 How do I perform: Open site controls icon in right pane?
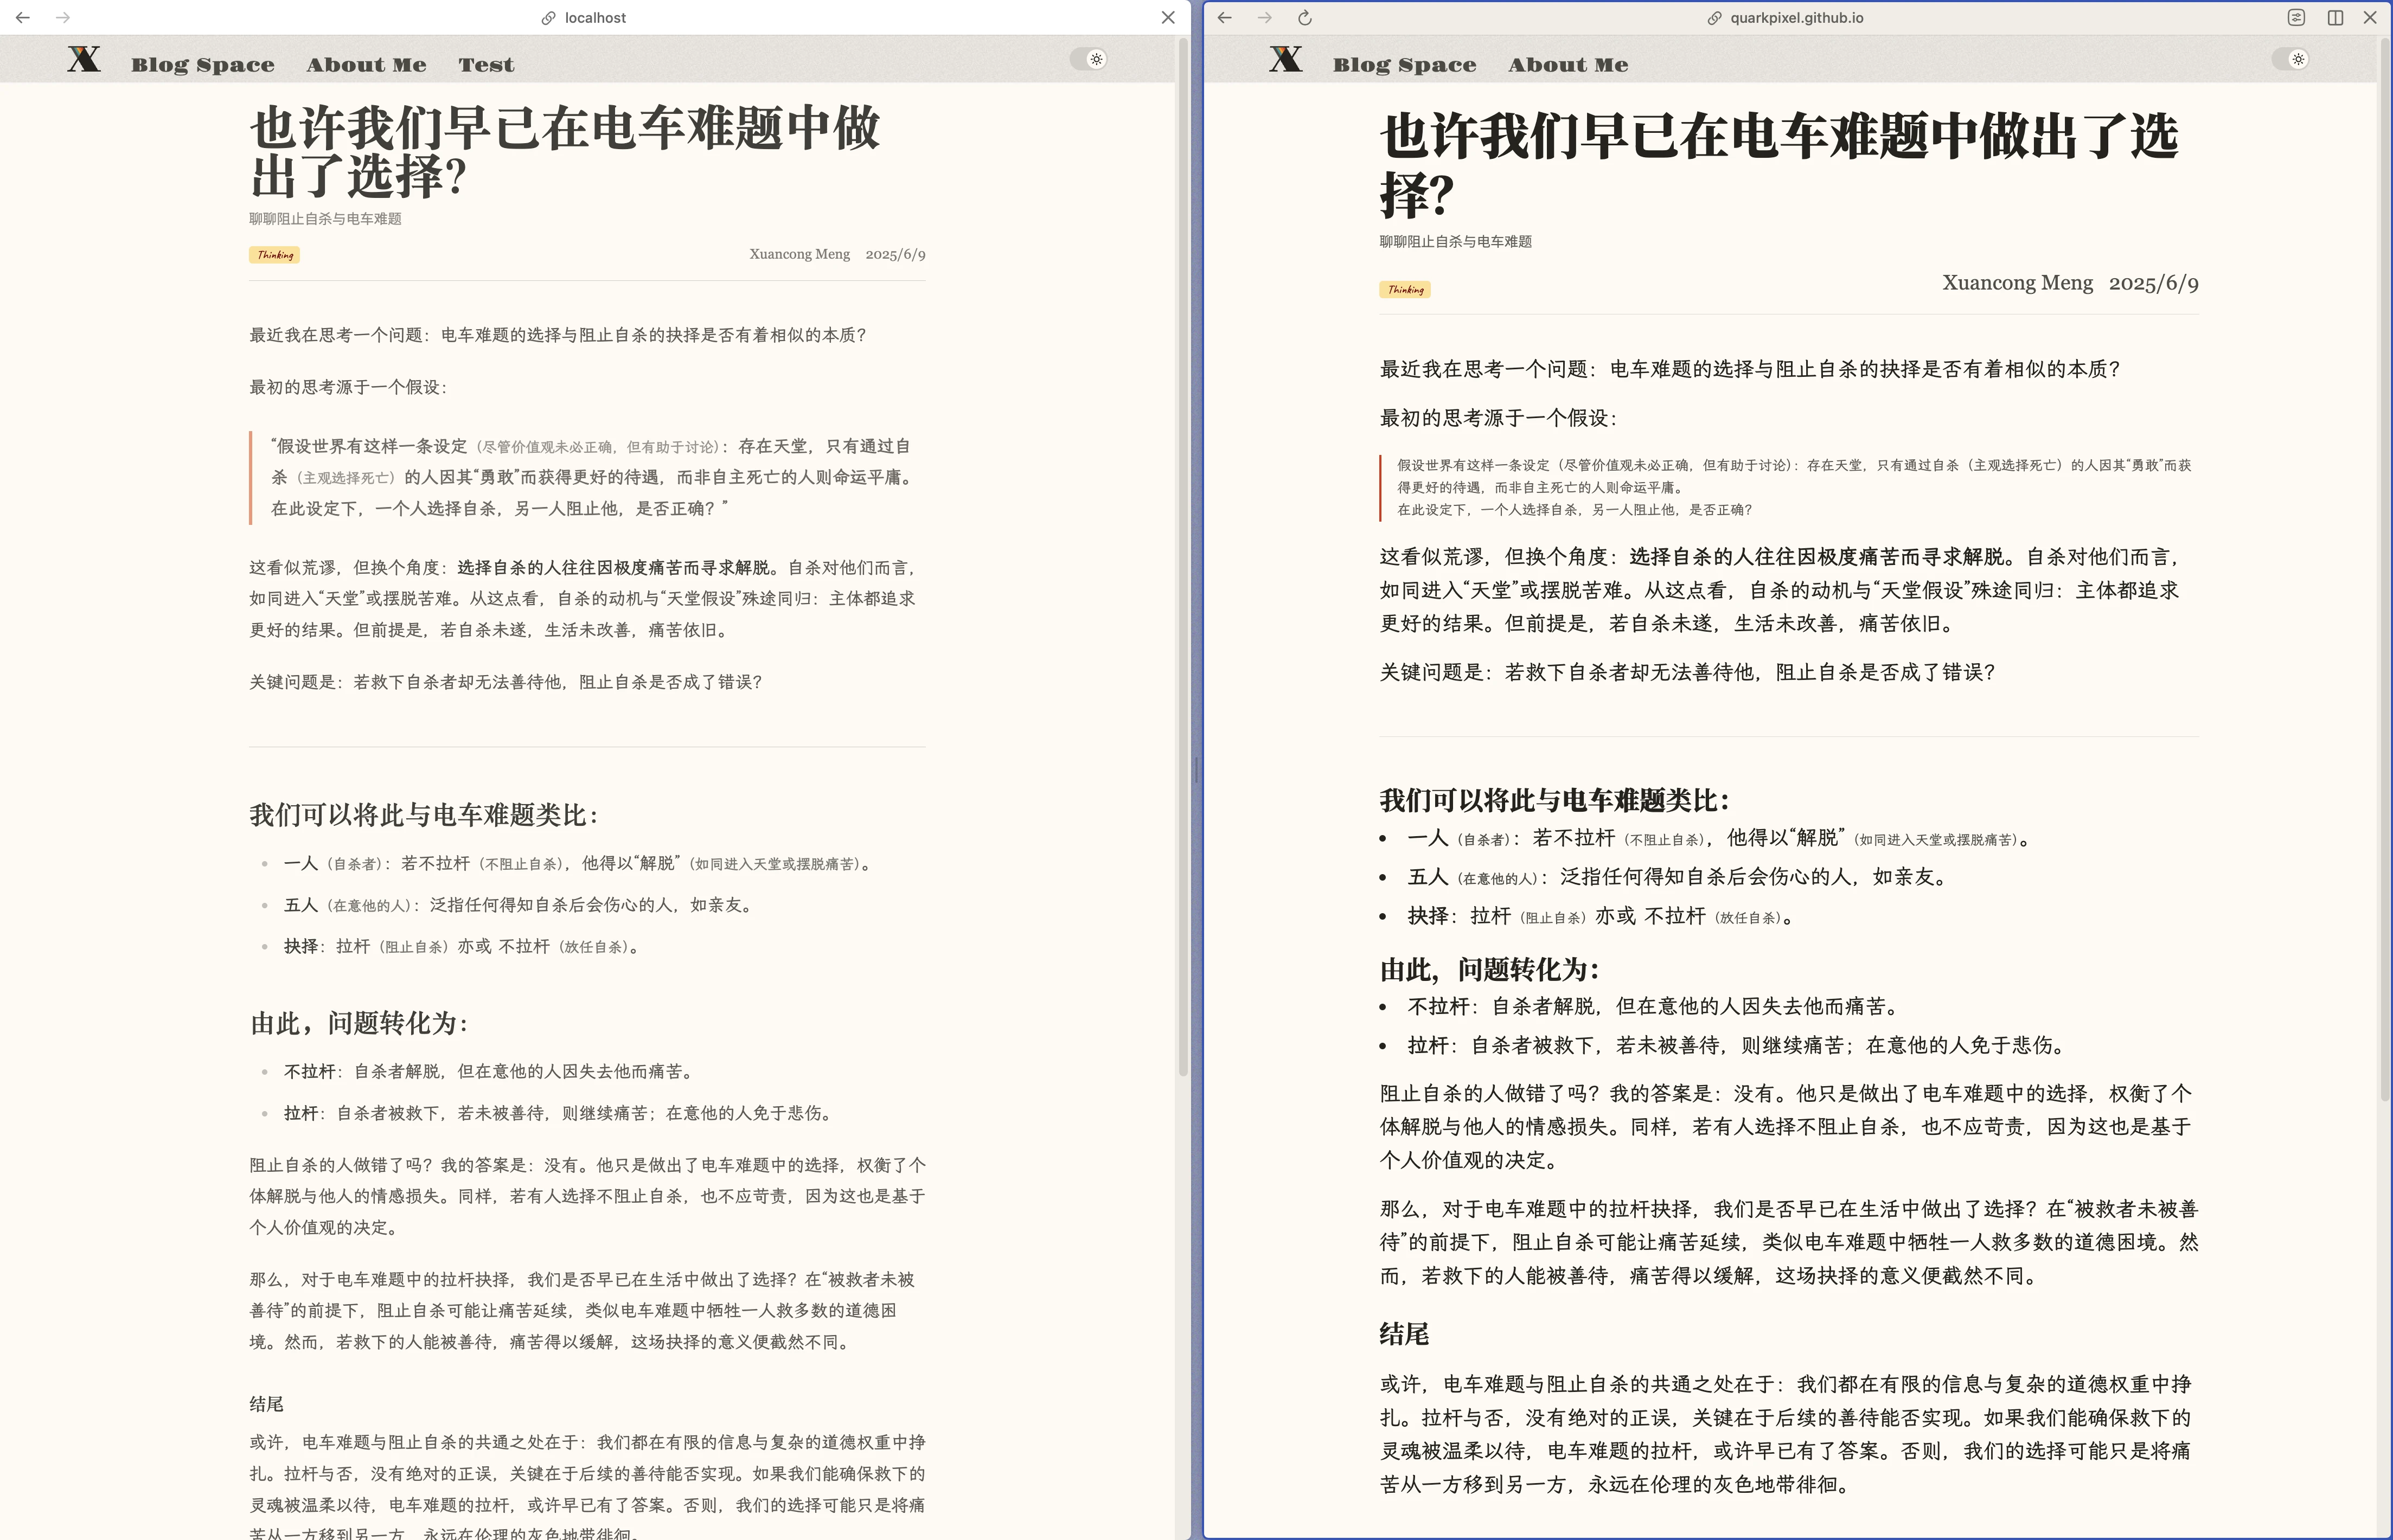tap(2297, 18)
